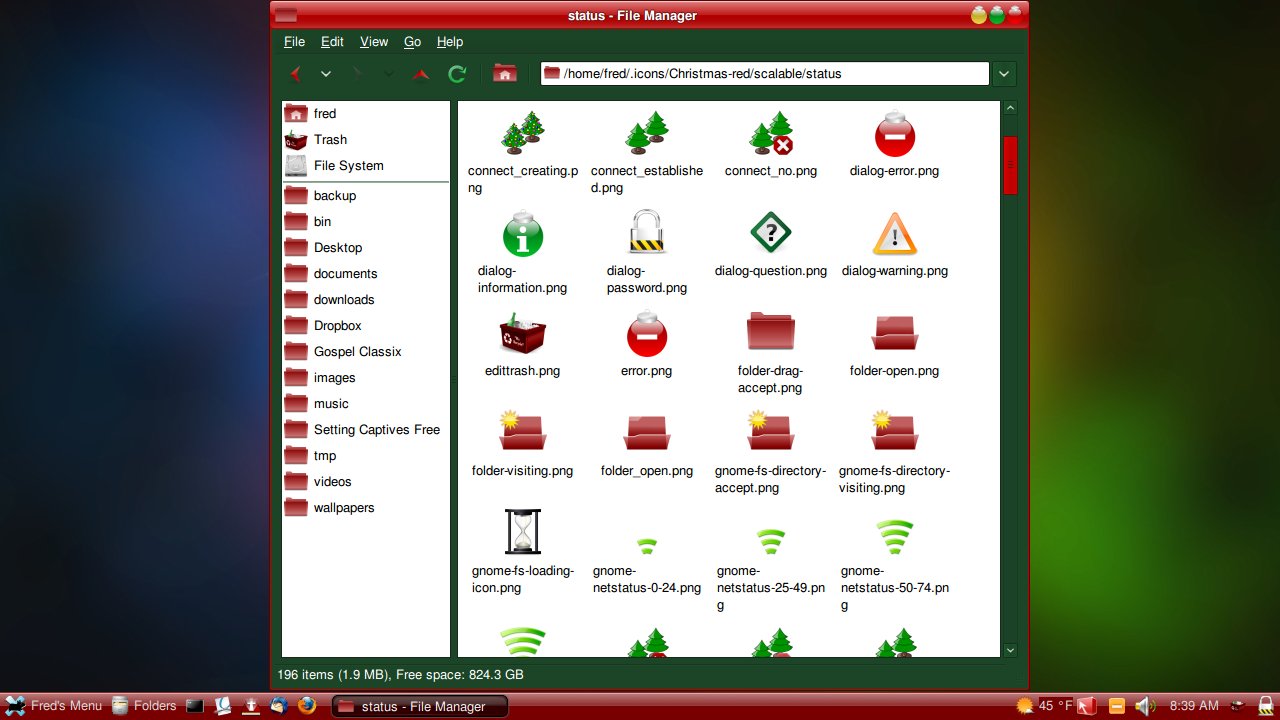
Task: Click the red vertical scrollbar thumb
Action: click(1010, 165)
